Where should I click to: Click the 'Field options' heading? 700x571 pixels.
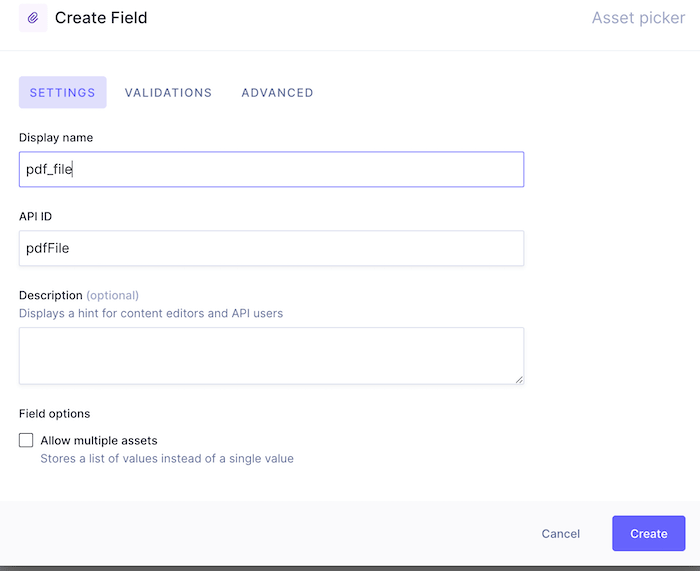coord(54,414)
